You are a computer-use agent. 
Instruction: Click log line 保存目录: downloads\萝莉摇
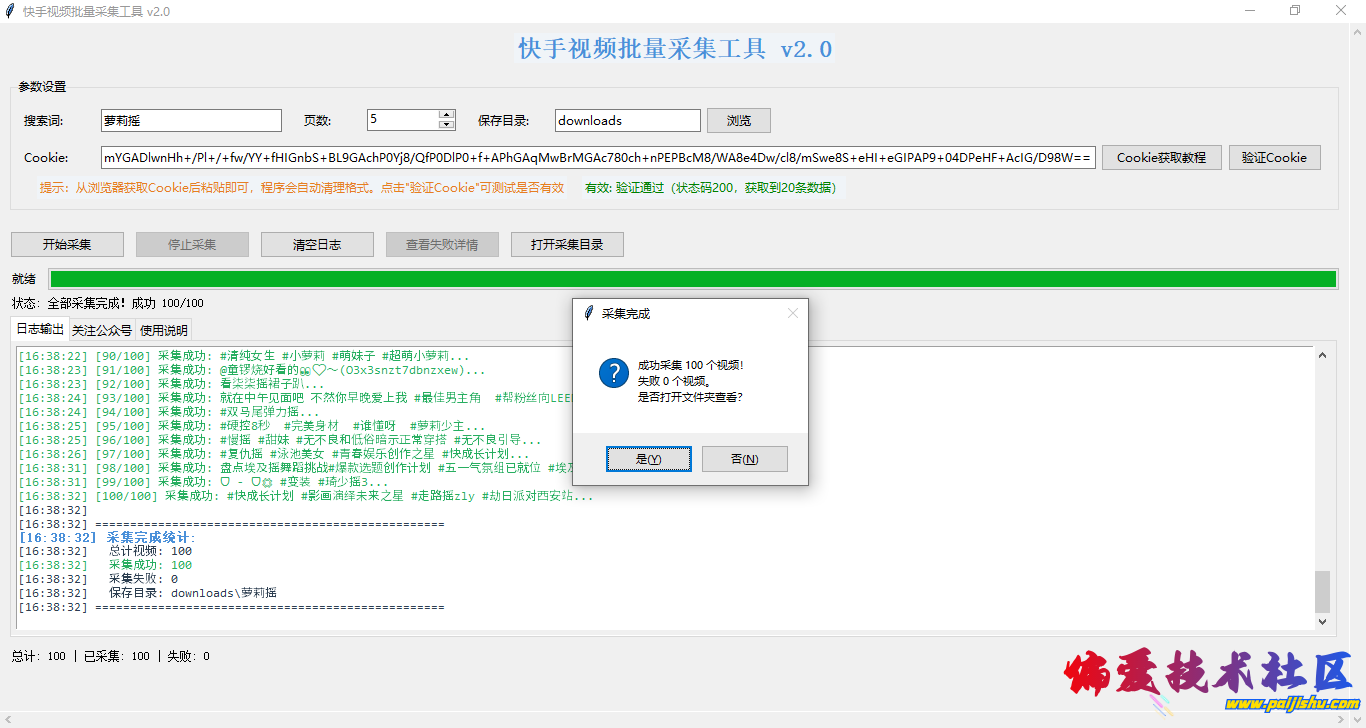(x=192, y=593)
